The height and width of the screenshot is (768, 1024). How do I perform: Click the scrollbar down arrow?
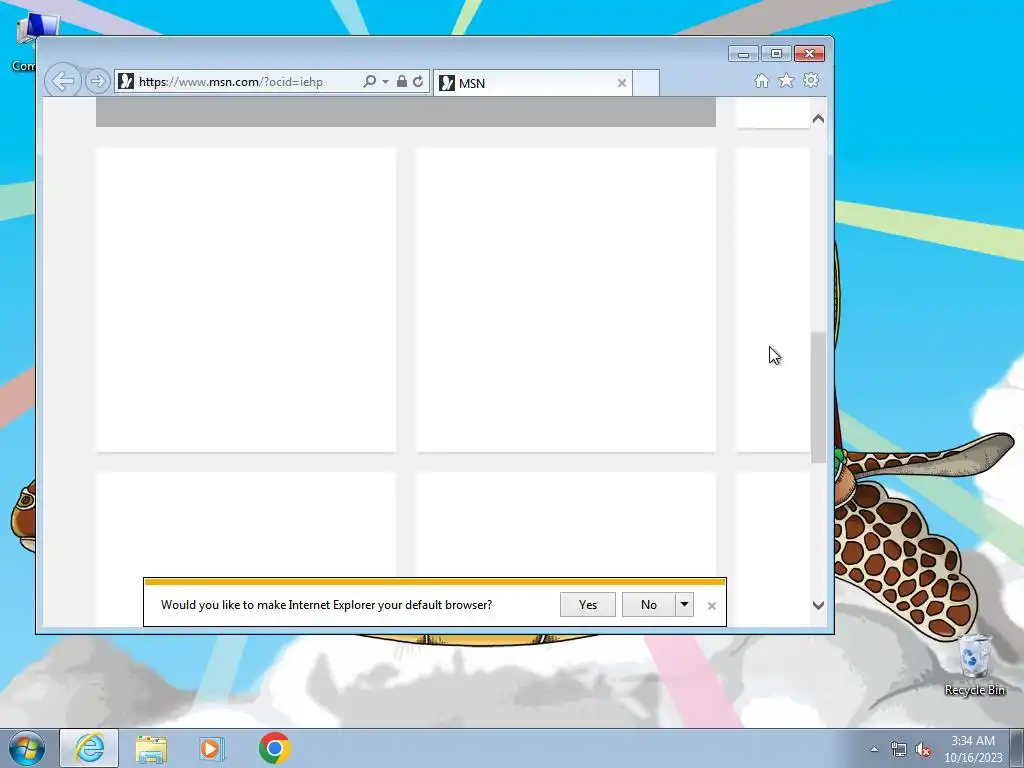tap(818, 605)
